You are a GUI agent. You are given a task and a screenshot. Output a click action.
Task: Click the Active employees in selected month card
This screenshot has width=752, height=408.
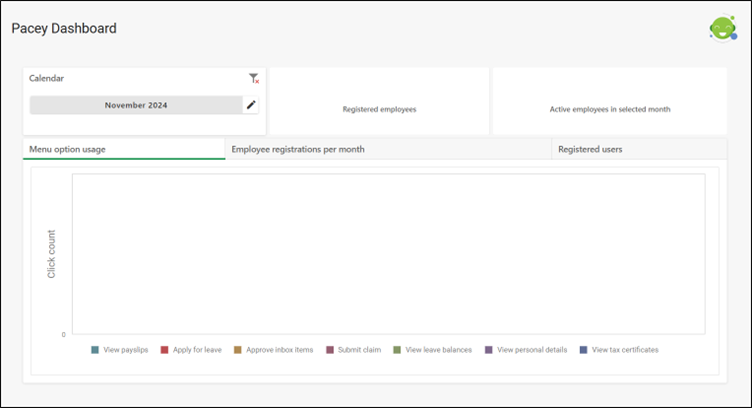click(x=610, y=101)
